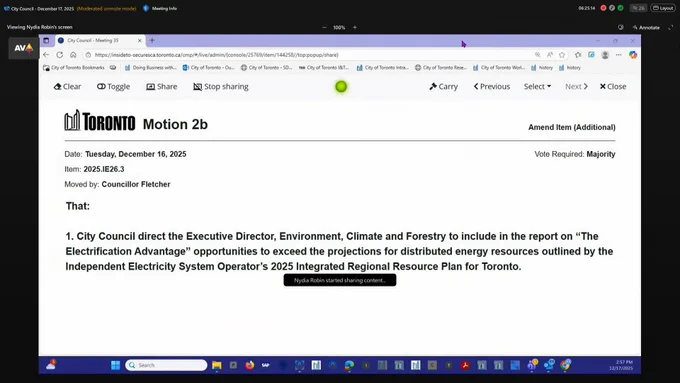The image size is (680, 383).
Task: Open Google Chrome from taskbar
Action: click(565, 365)
